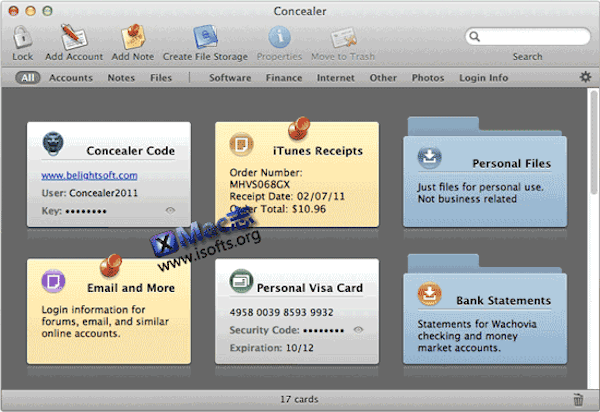
Task: Click the pushpin on iTunes Receipts note
Action: 299,128
